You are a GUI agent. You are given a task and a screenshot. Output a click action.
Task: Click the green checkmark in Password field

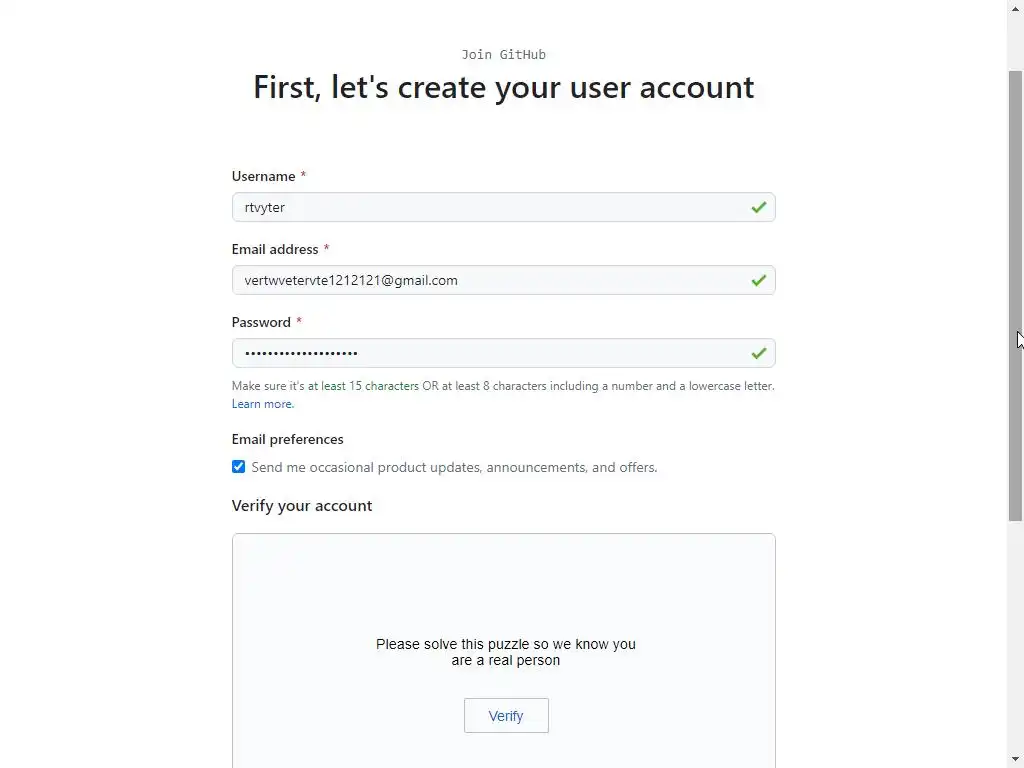tap(759, 353)
